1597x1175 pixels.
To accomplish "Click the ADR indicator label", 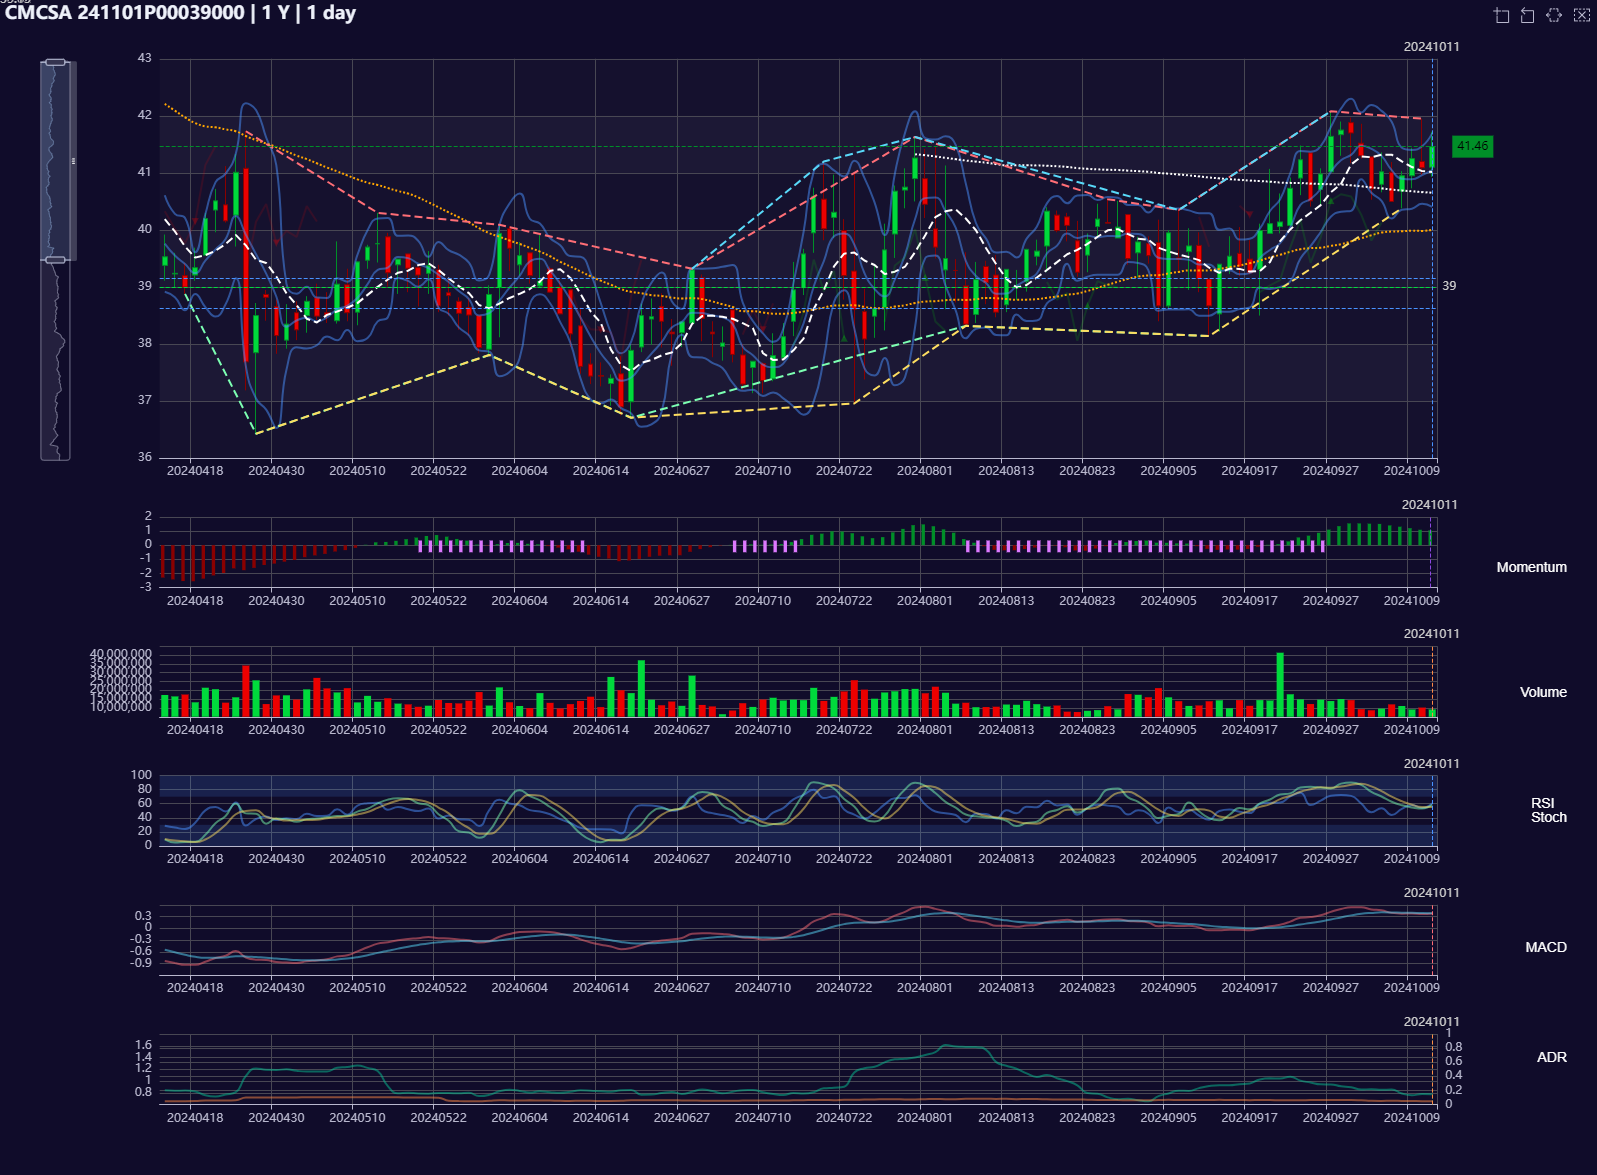I will coord(1551,1057).
